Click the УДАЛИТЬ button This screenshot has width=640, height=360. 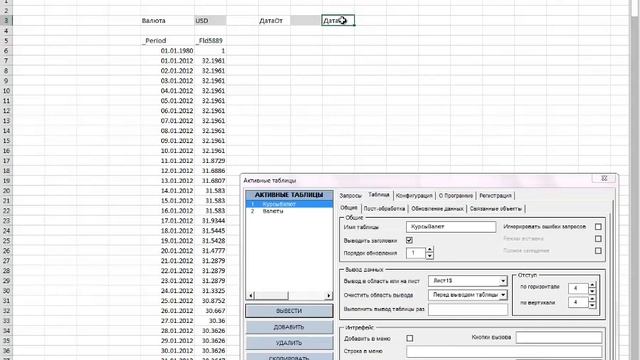(x=289, y=343)
